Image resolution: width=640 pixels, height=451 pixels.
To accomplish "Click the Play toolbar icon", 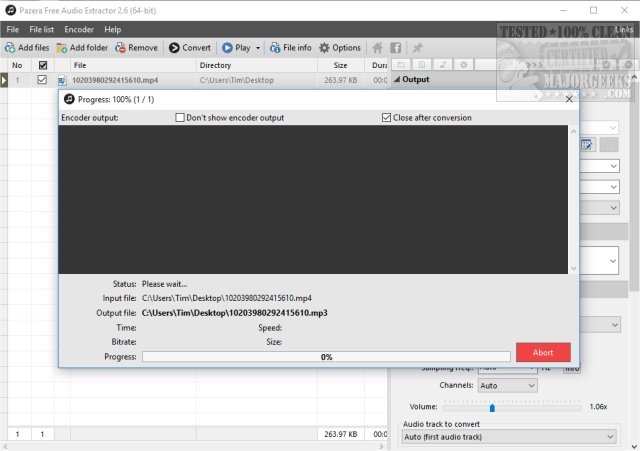I will click(227, 48).
